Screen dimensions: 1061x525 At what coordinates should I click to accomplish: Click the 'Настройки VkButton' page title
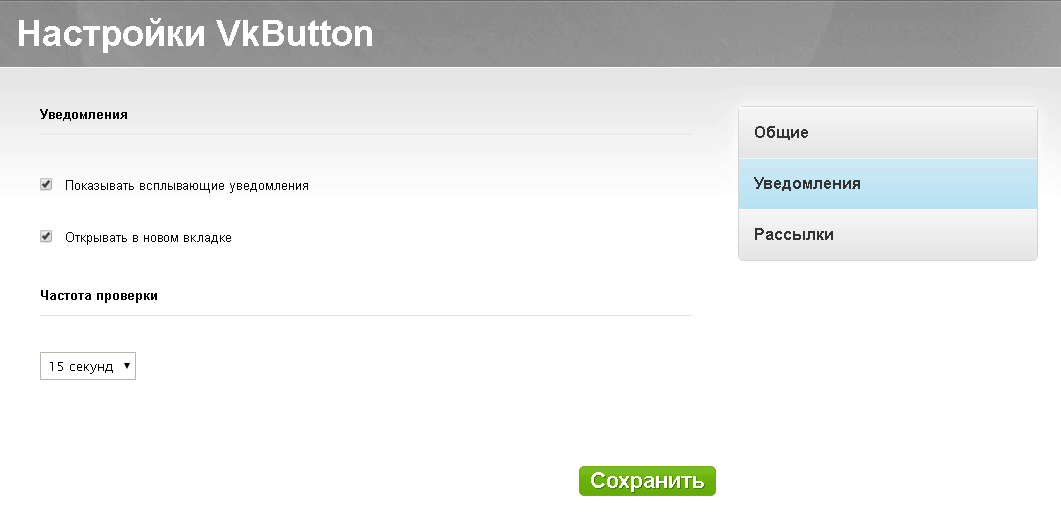195,35
